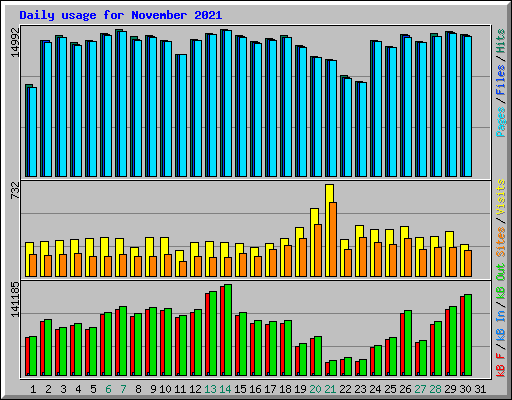Click the day 11 orange sites bar
The width and height of the screenshot is (512, 400).
pos(183,269)
